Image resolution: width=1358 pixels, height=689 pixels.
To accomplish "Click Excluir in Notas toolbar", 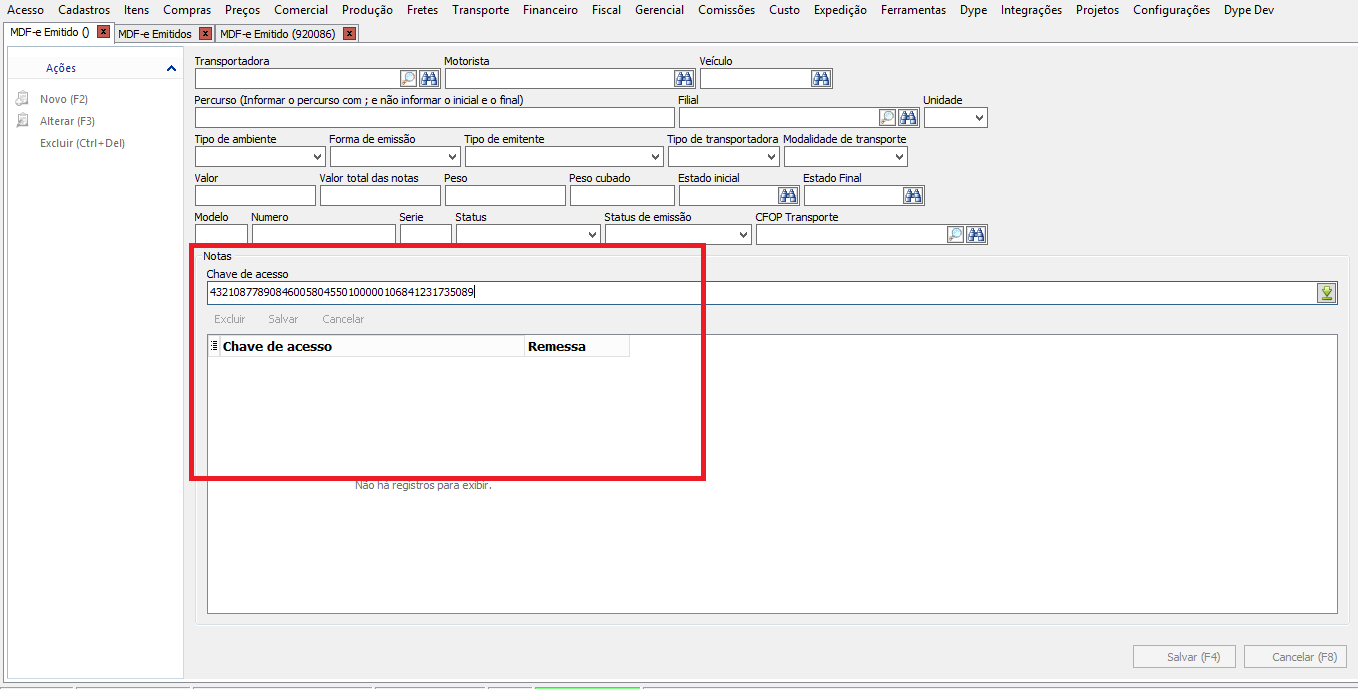I will (230, 319).
